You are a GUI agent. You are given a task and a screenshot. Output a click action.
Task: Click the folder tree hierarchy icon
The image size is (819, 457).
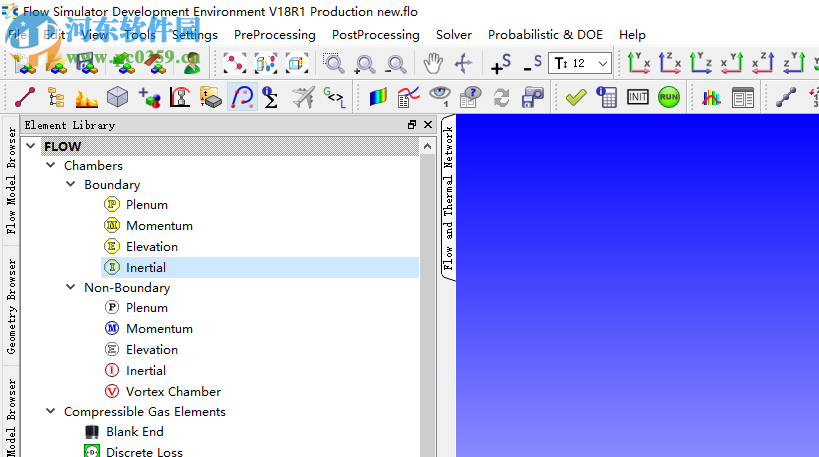coord(56,97)
